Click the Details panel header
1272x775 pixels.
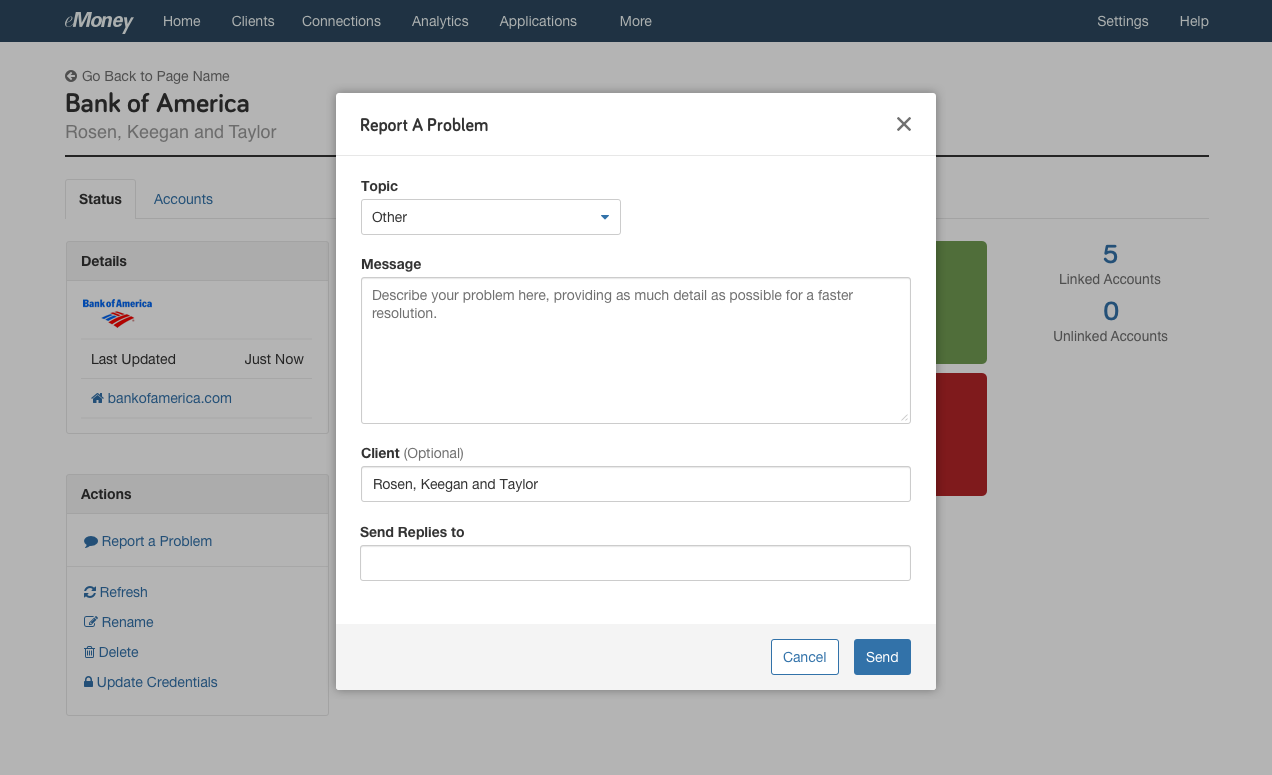click(x=197, y=261)
